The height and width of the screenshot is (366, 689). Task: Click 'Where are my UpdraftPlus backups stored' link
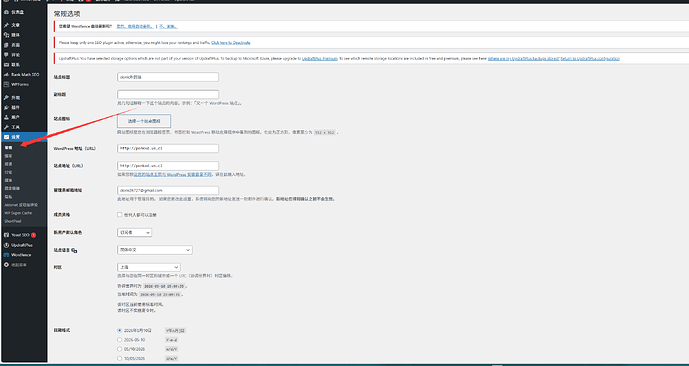[x=524, y=58]
